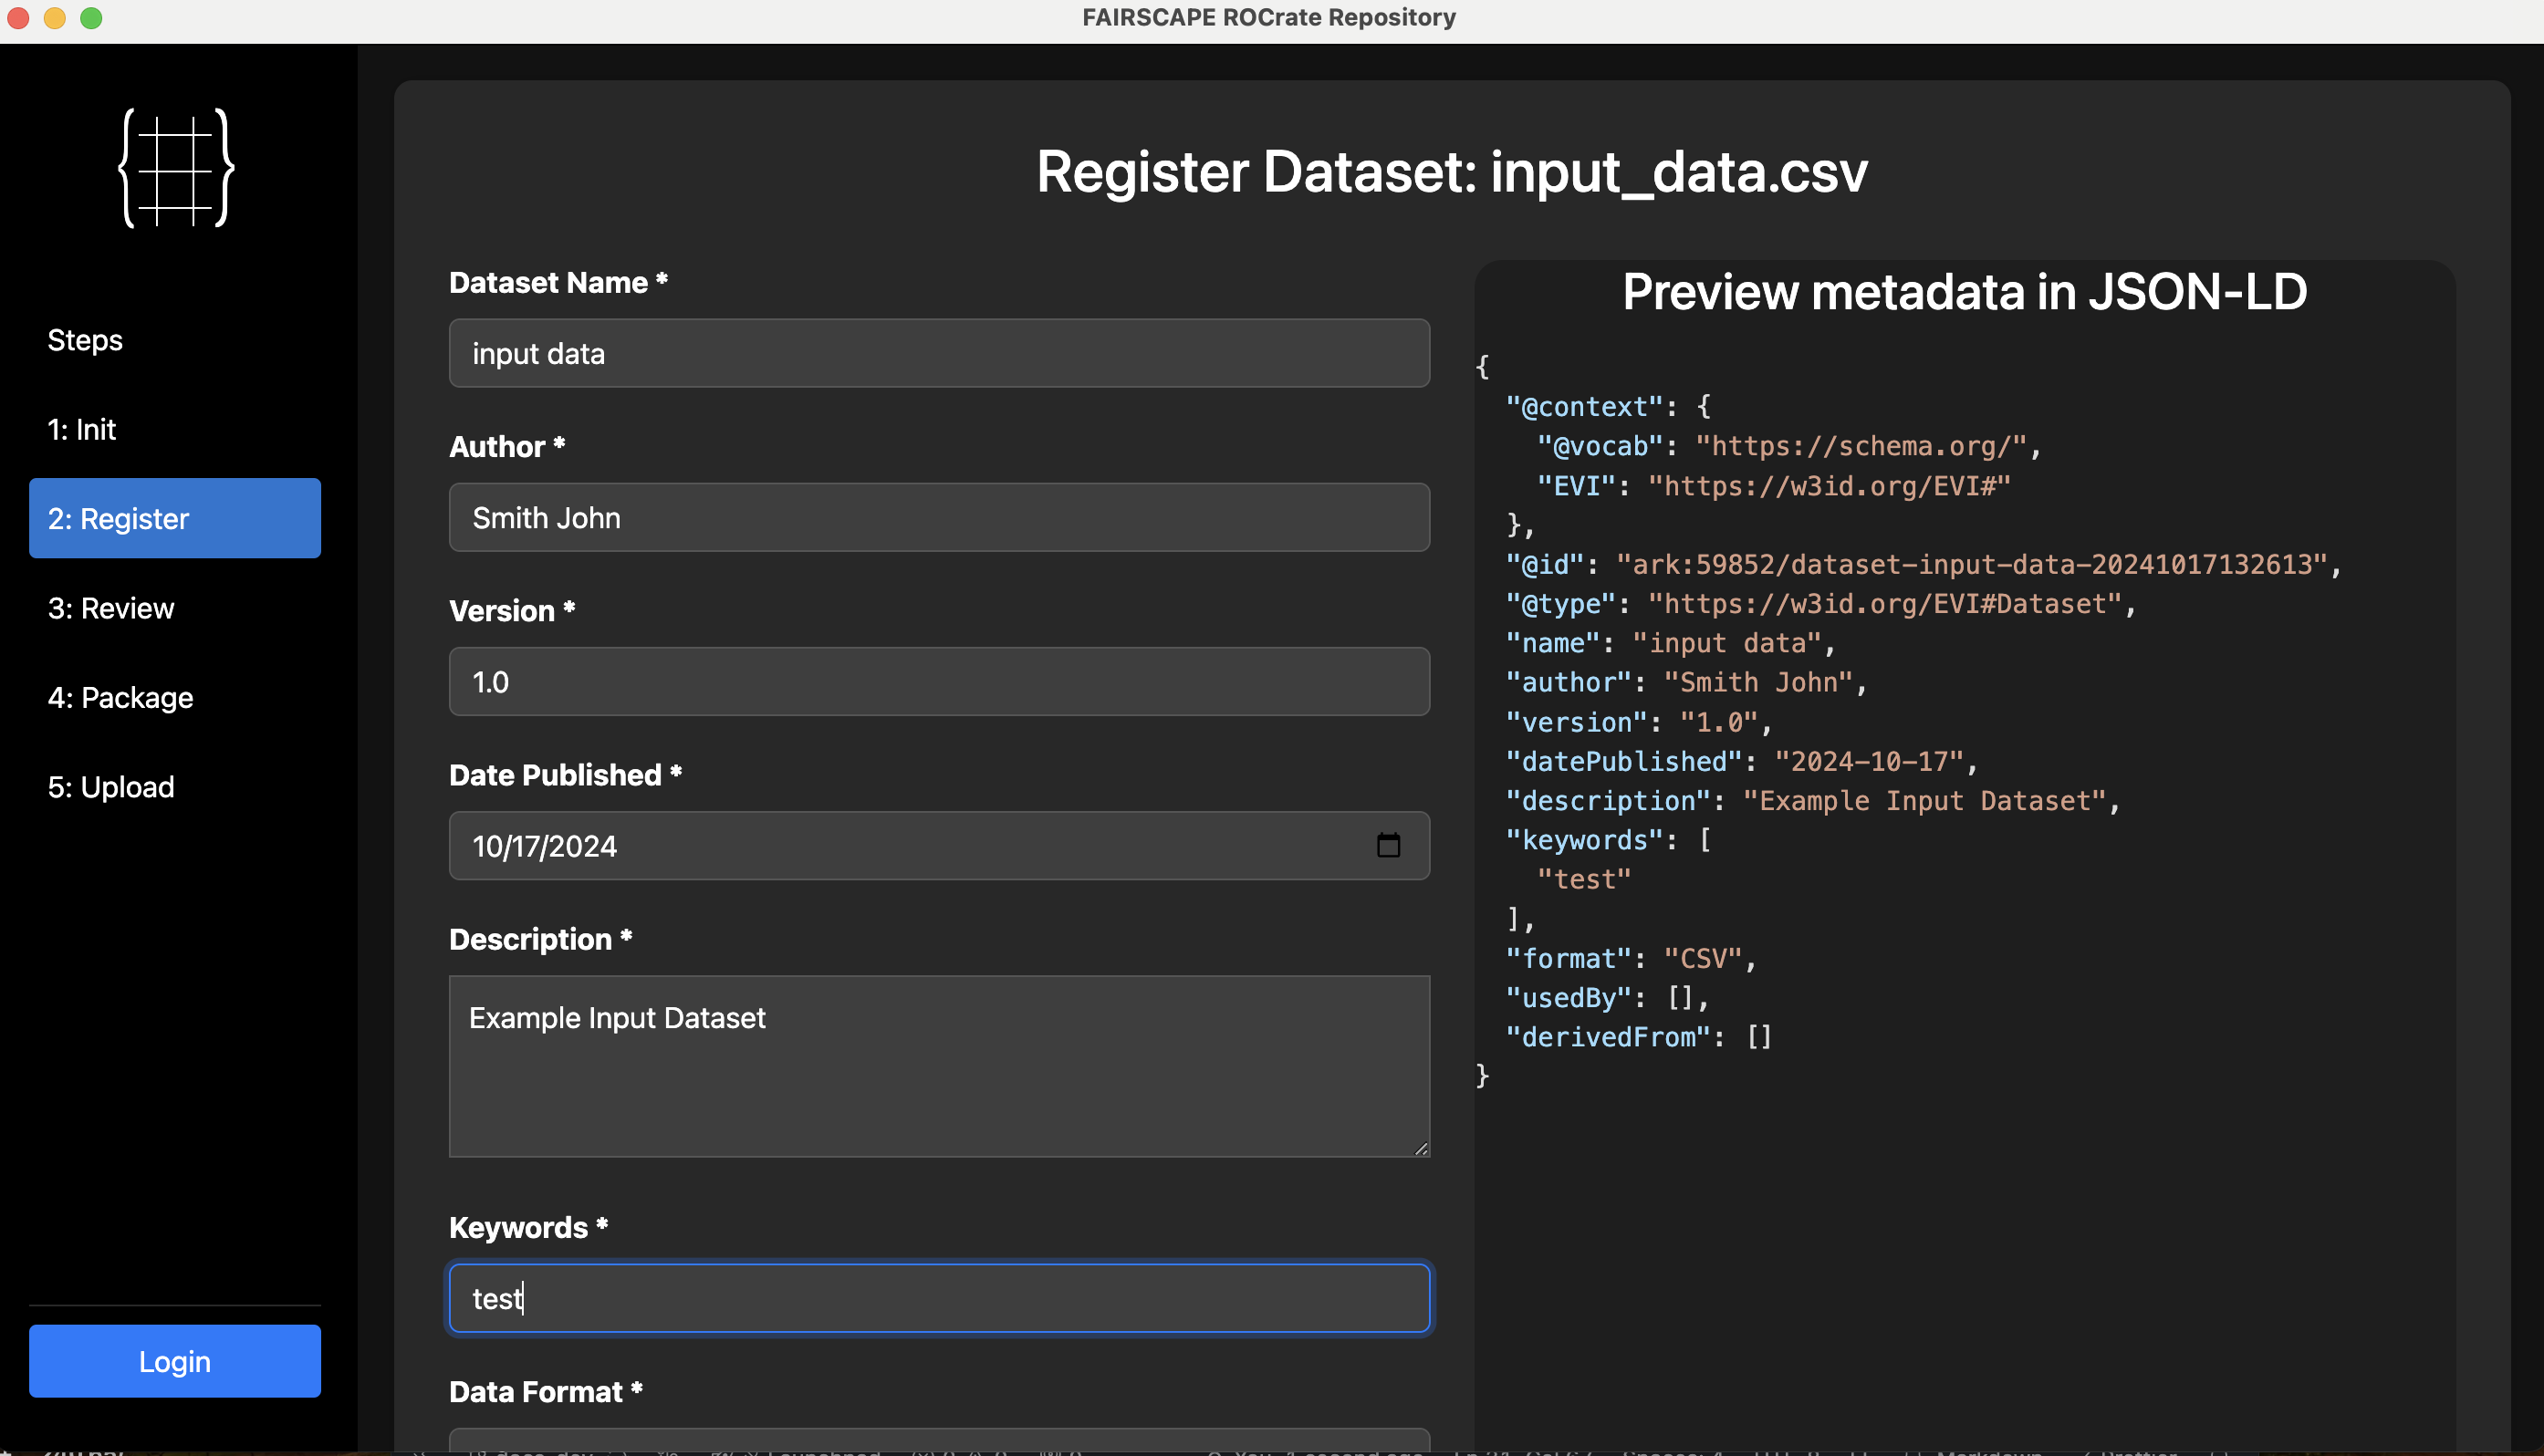
Task: Focus the Dataset Name field
Action: pyautogui.click(x=939, y=353)
